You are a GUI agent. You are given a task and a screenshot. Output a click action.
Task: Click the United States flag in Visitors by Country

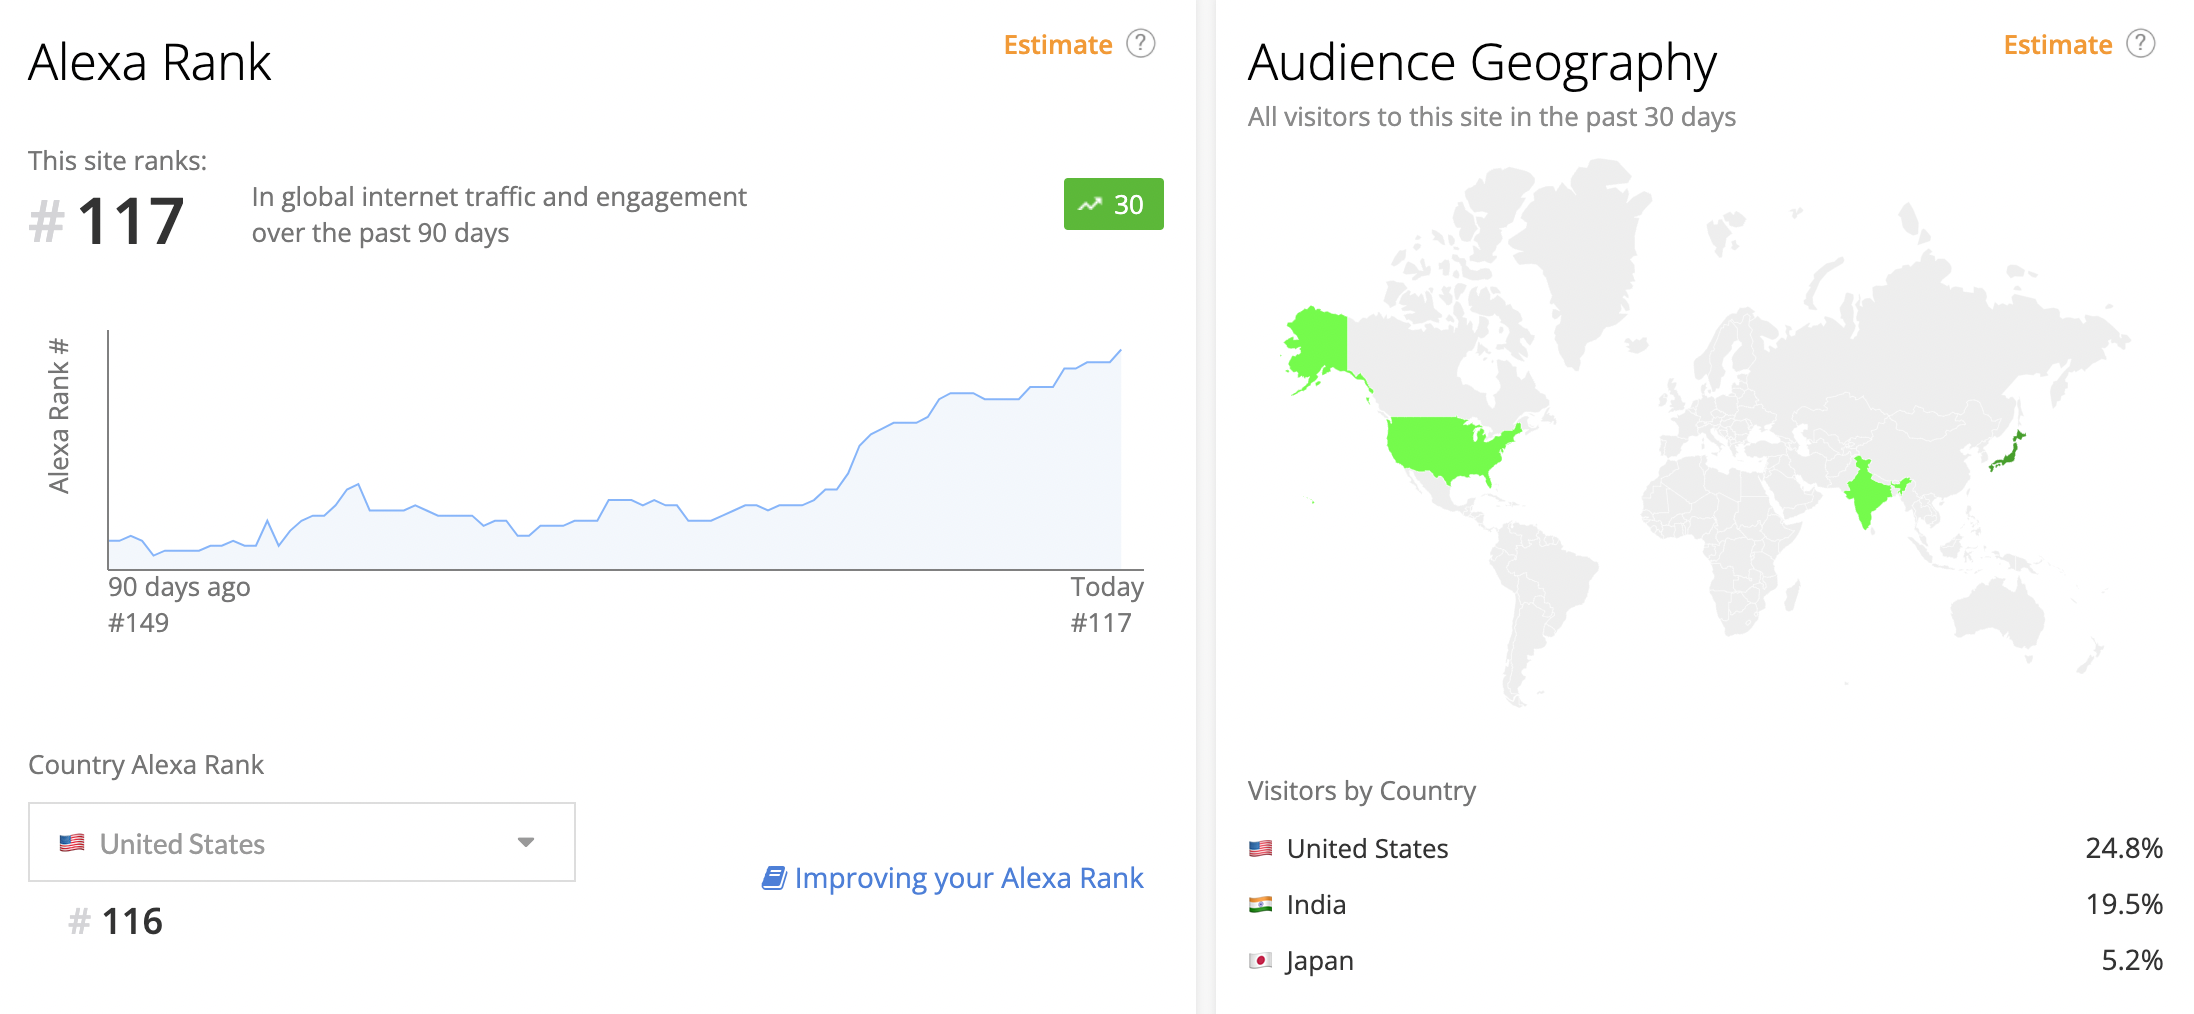[x=1260, y=848]
